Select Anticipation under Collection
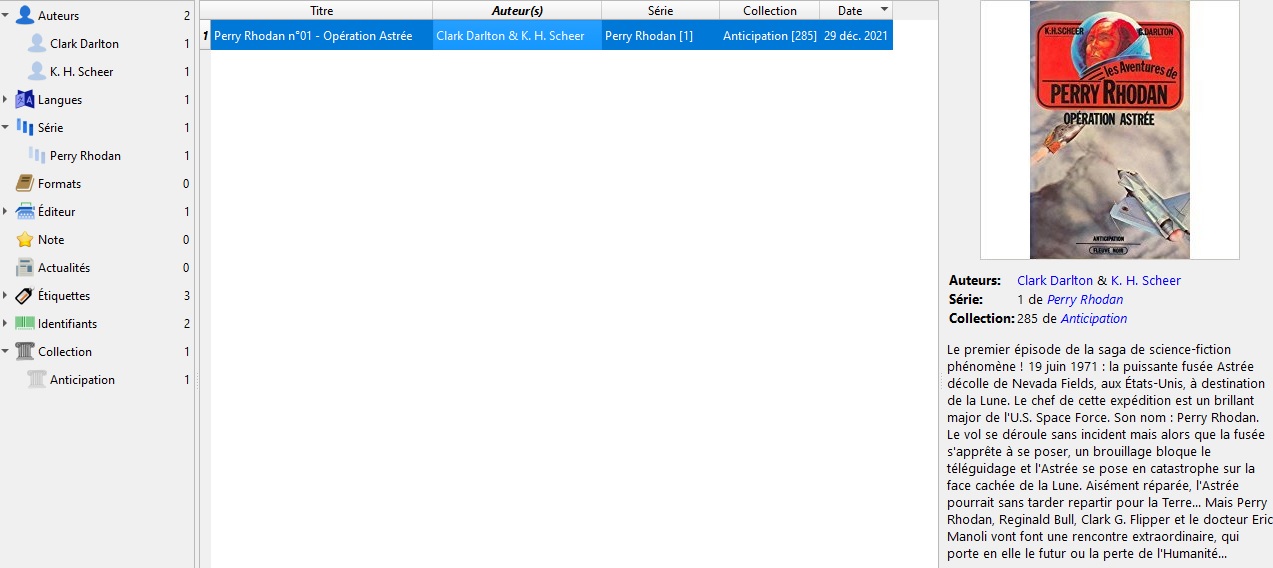This screenshot has height=568, width=1273. pos(82,379)
